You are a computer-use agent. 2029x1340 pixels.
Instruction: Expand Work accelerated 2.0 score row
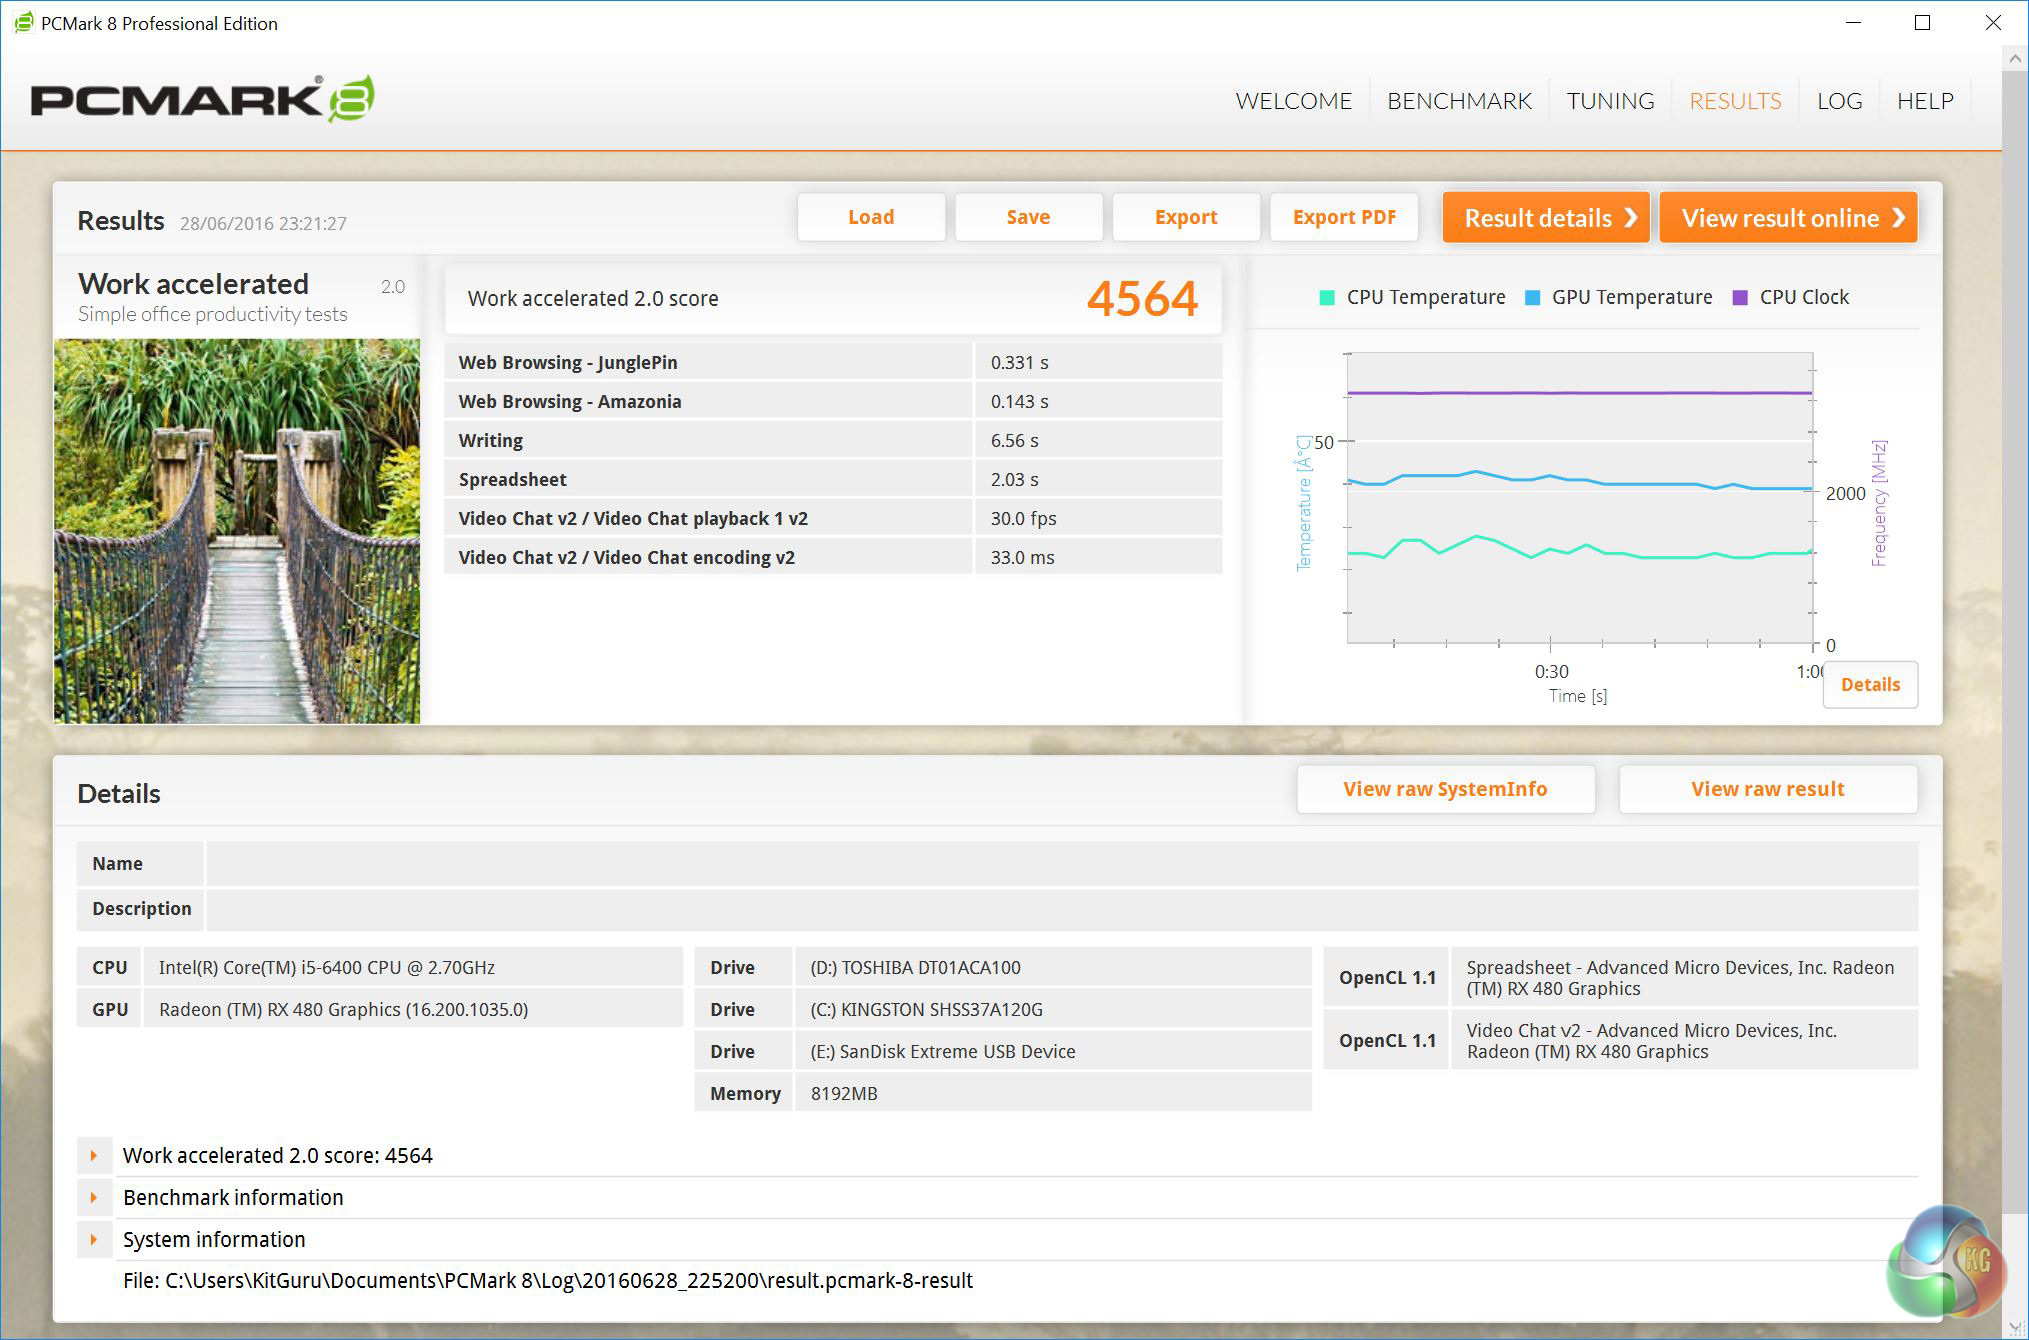(94, 1155)
